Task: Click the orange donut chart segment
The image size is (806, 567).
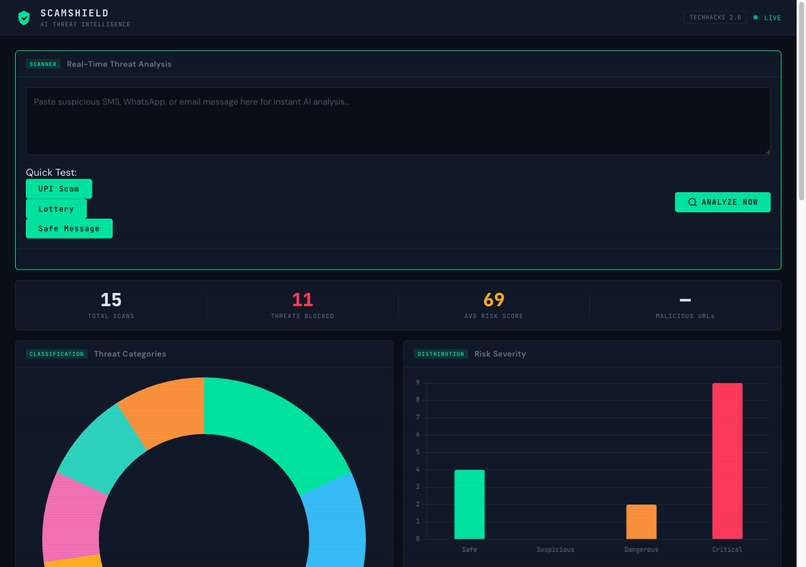Action: tap(167, 409)
